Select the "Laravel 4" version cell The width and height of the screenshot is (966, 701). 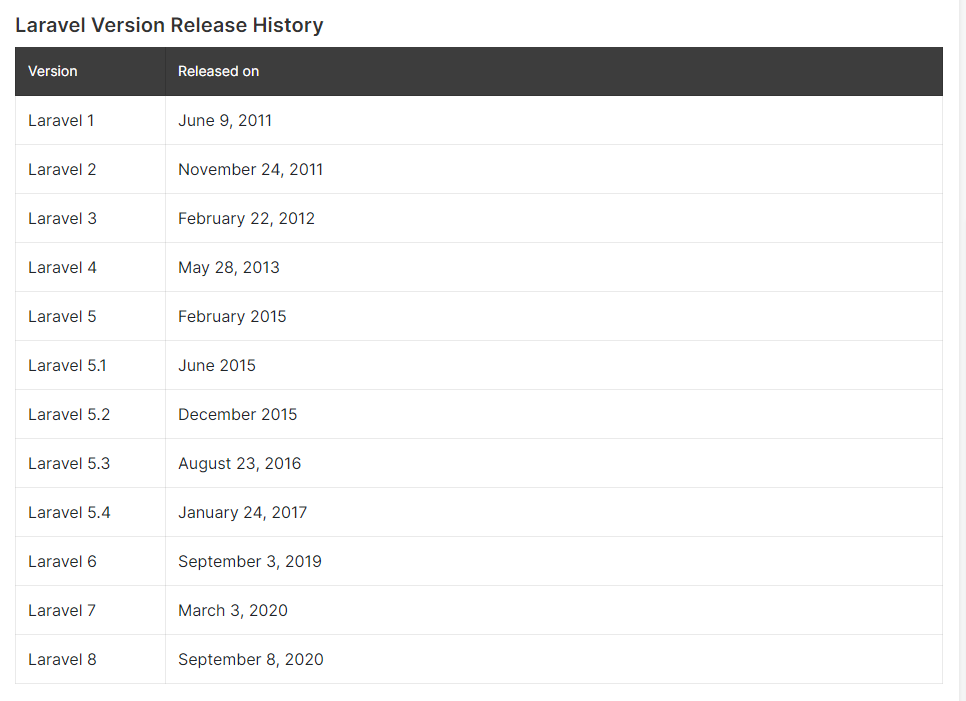(x=62, y=267)
